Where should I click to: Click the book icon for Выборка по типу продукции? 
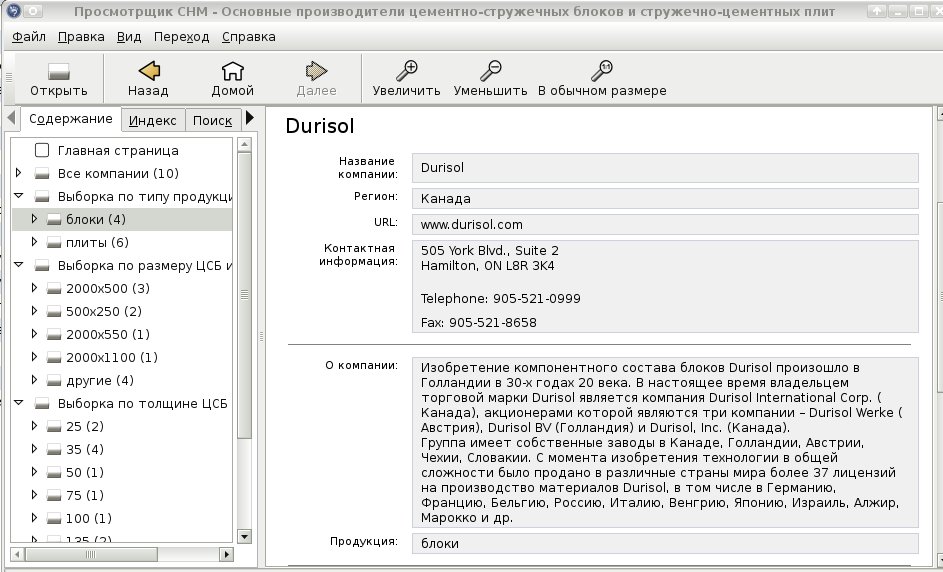pyautogui.click(x=41, y=197)
